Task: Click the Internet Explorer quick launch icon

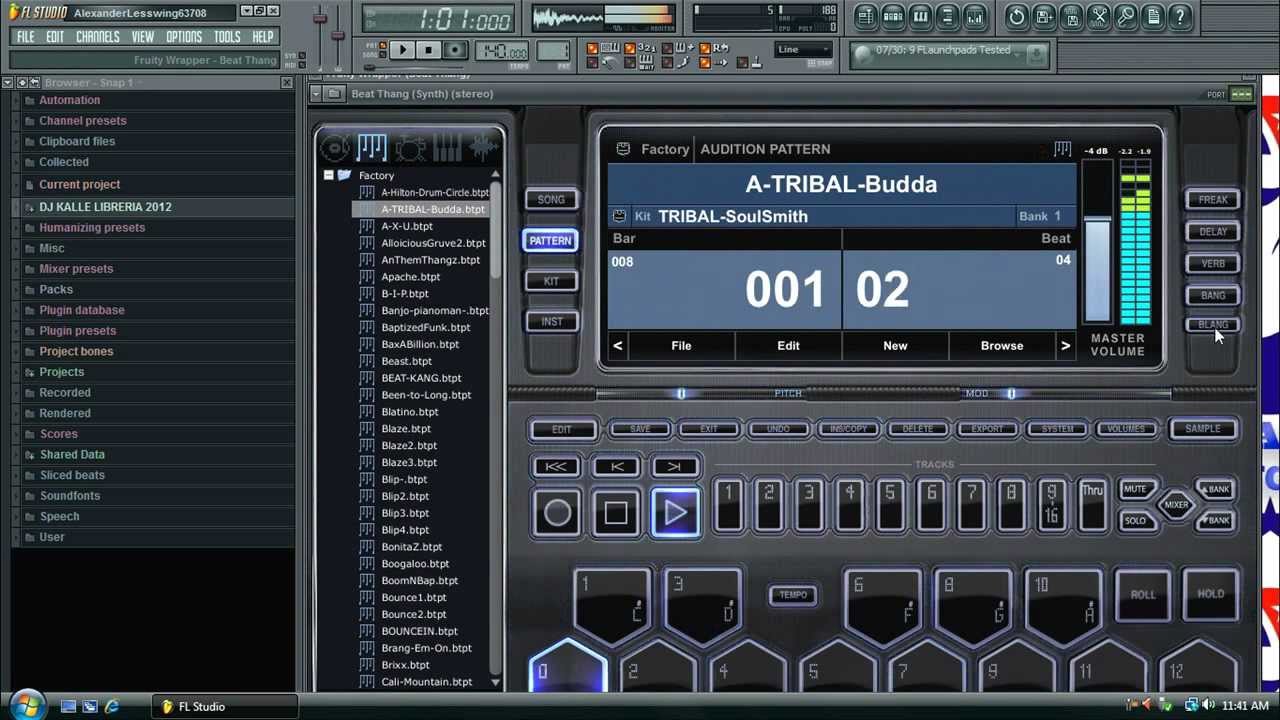Action: pyautogui.click(x=111, y=706)
